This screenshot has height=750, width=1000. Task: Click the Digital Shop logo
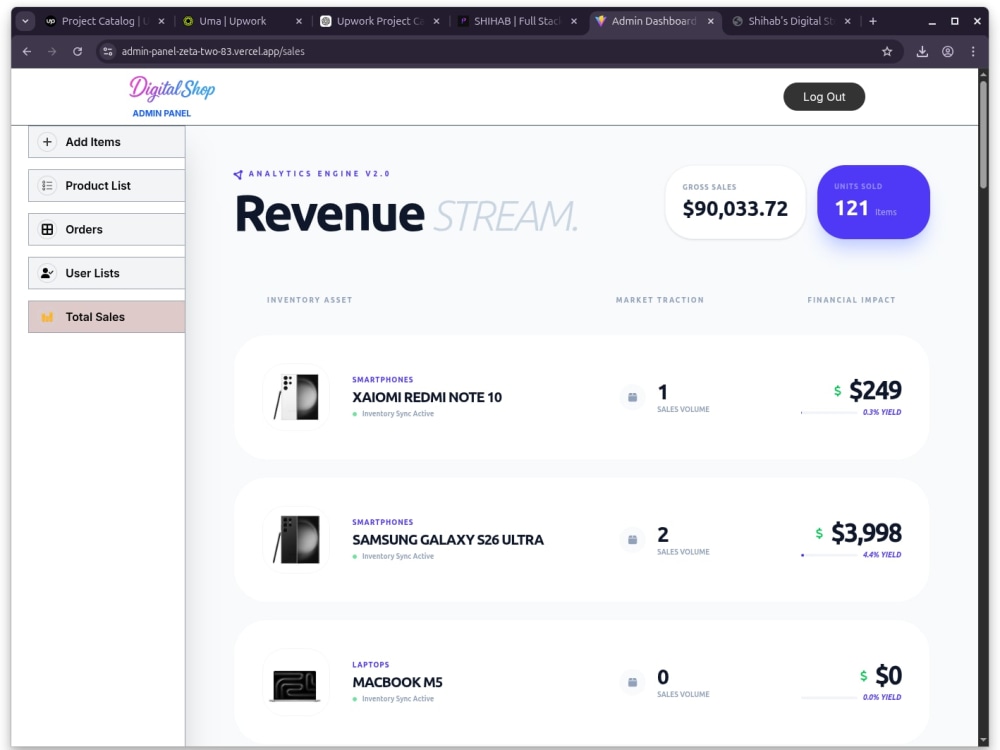pos(172,89)
